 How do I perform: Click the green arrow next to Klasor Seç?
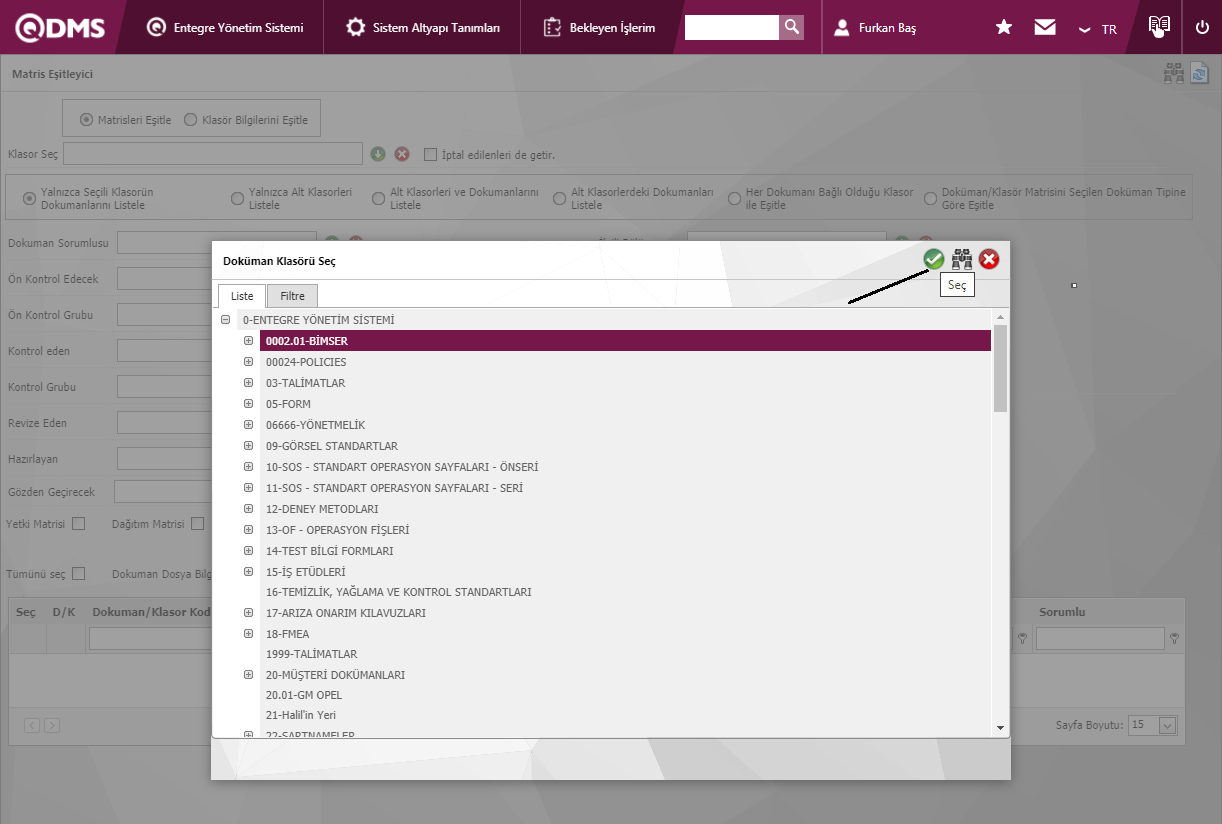point(378,154)
